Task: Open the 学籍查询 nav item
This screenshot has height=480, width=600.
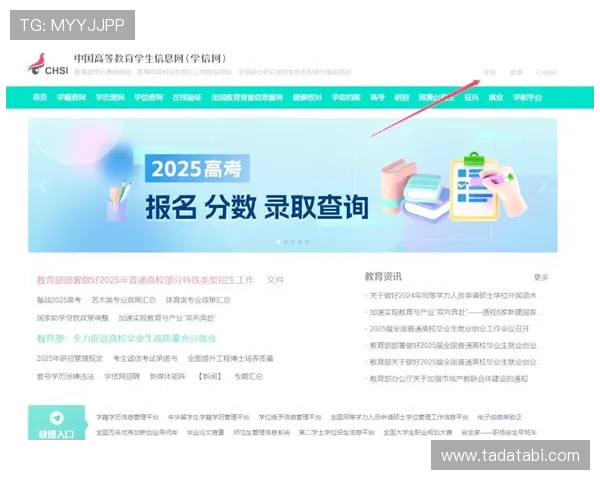Action: tap(71, 97)
